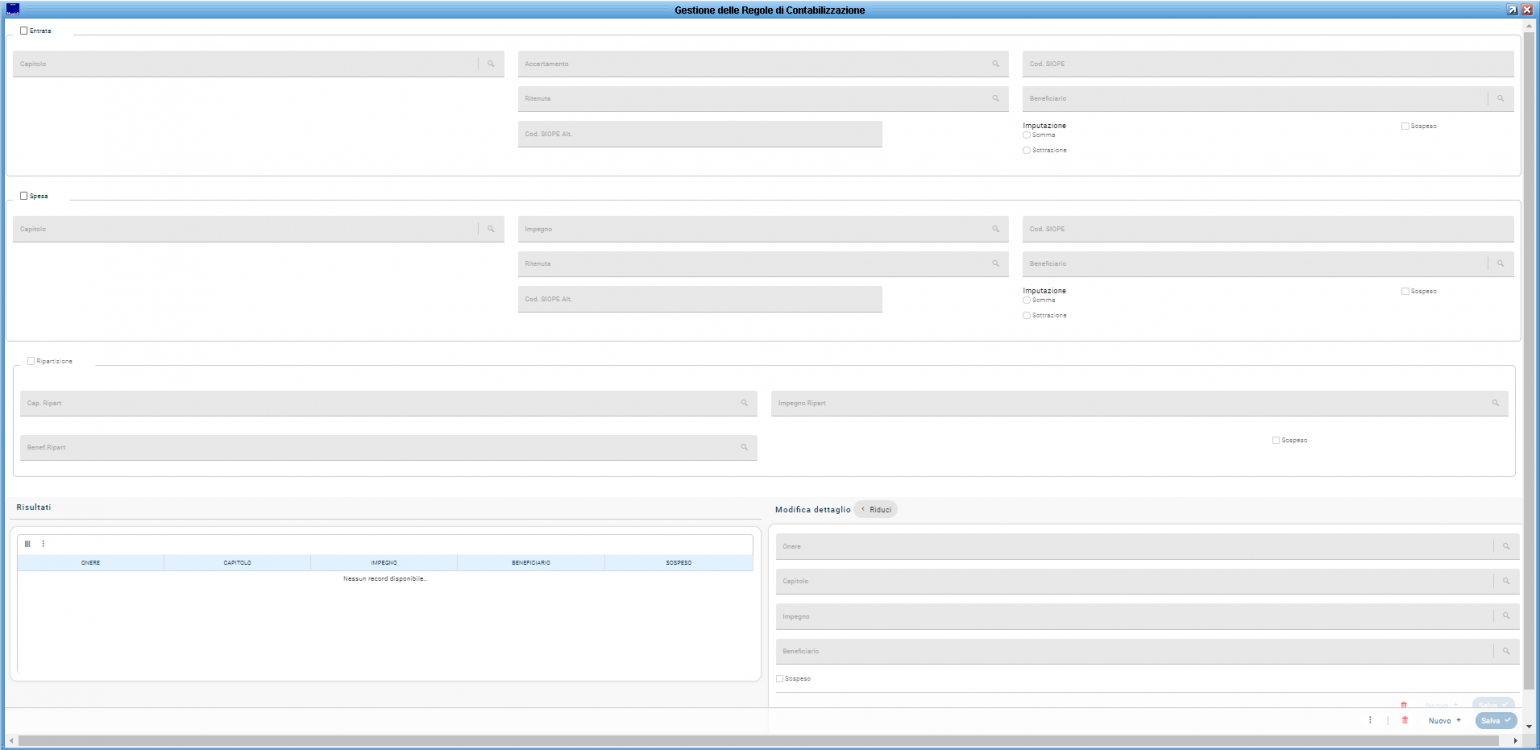Search Beneficiario in Modifica dettaglio panel
Viewport: 1540px width, 750px height.
(x=1507, y=651)
